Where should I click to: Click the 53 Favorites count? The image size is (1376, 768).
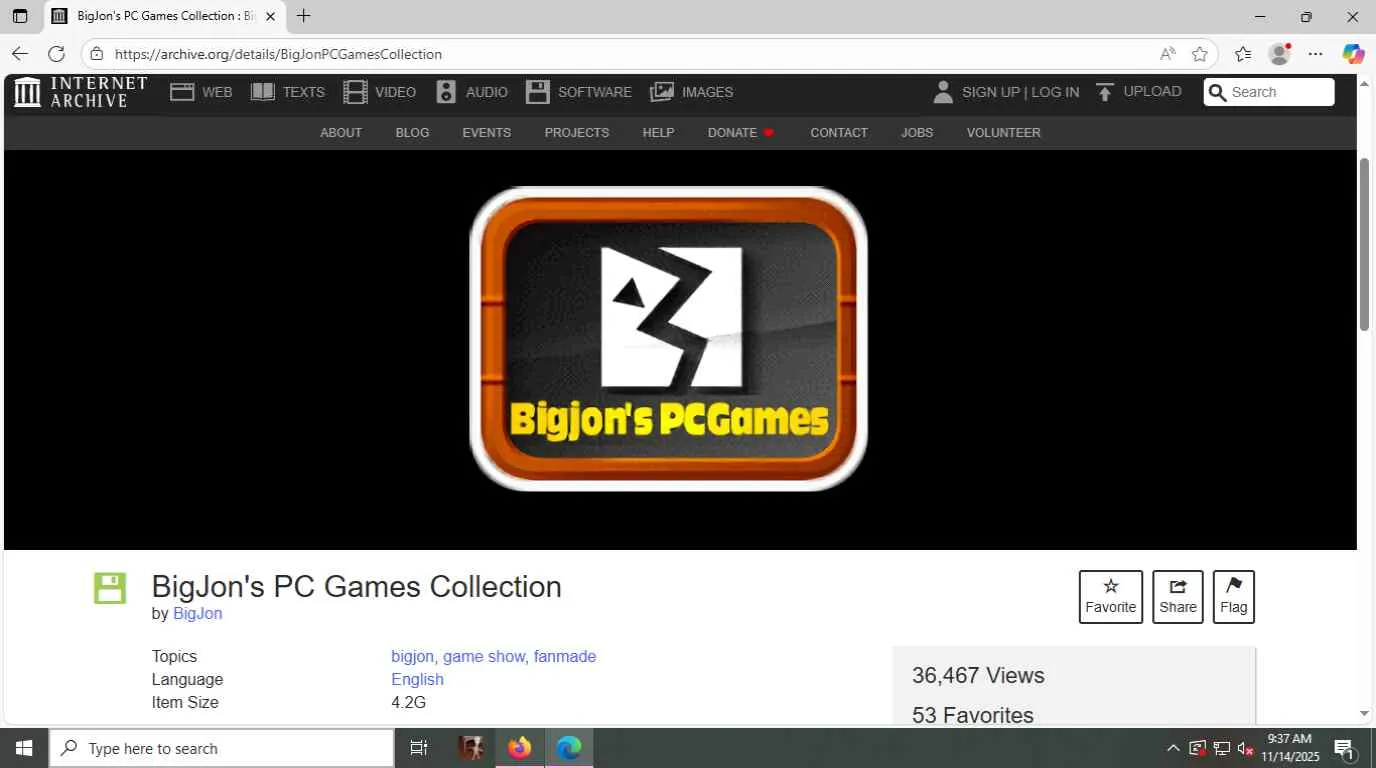[x=973, y=715]
